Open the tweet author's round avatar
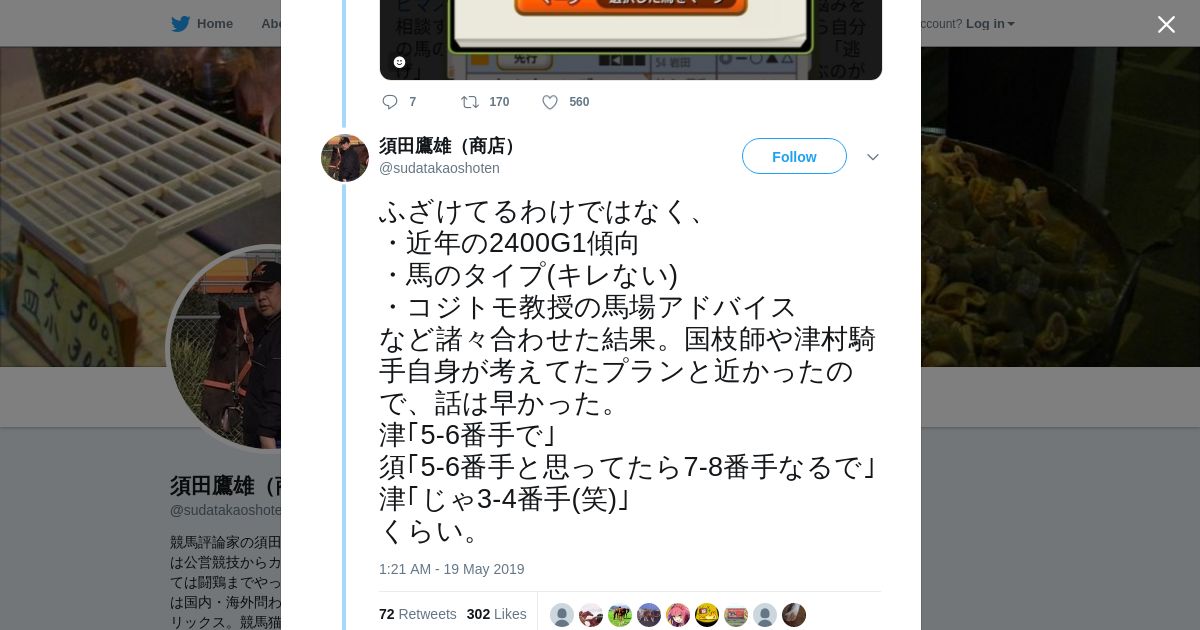The image size is (1200, 630). click(x=345, y=158)
